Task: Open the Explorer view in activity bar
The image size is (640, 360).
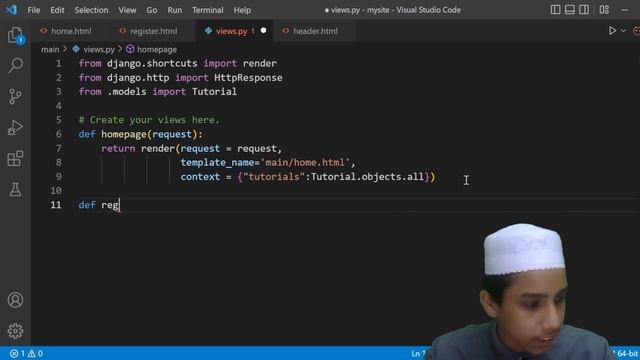Action: coord(15,36)
